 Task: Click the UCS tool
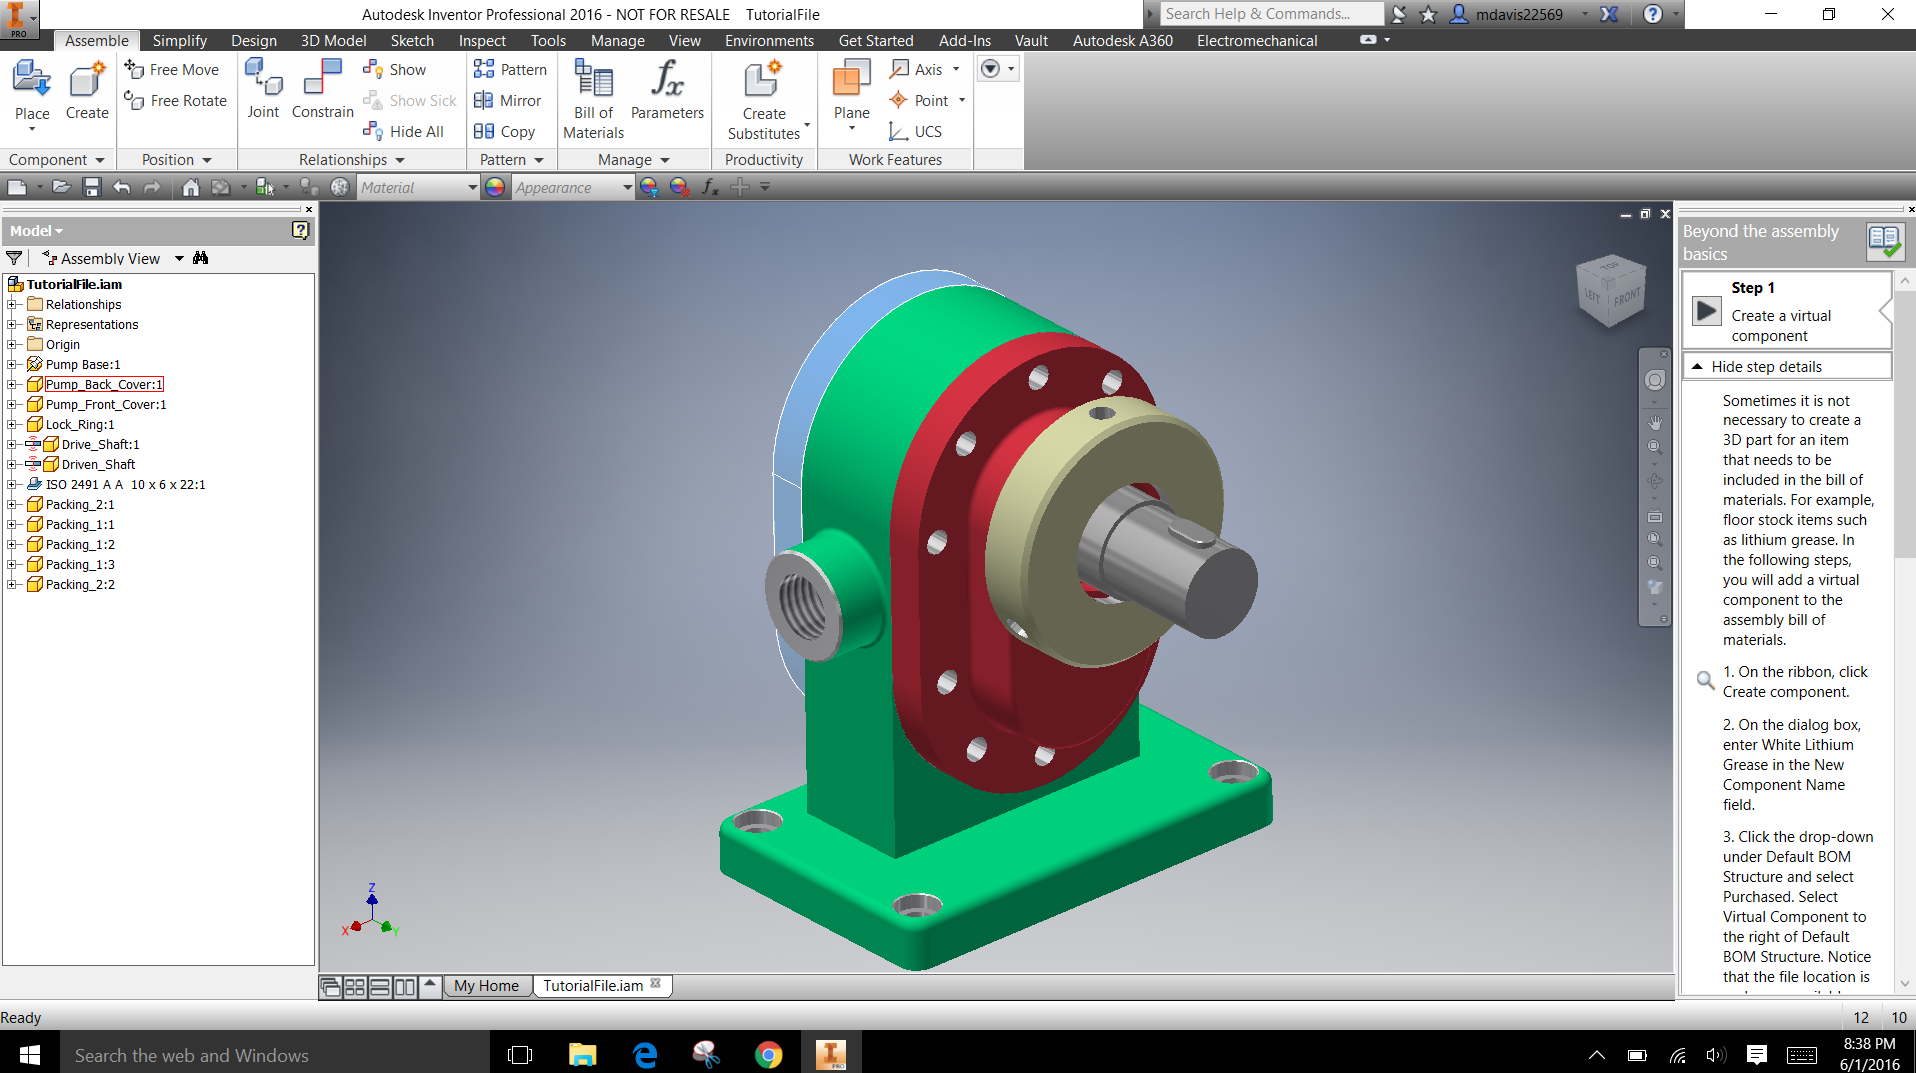coord(915,131)
